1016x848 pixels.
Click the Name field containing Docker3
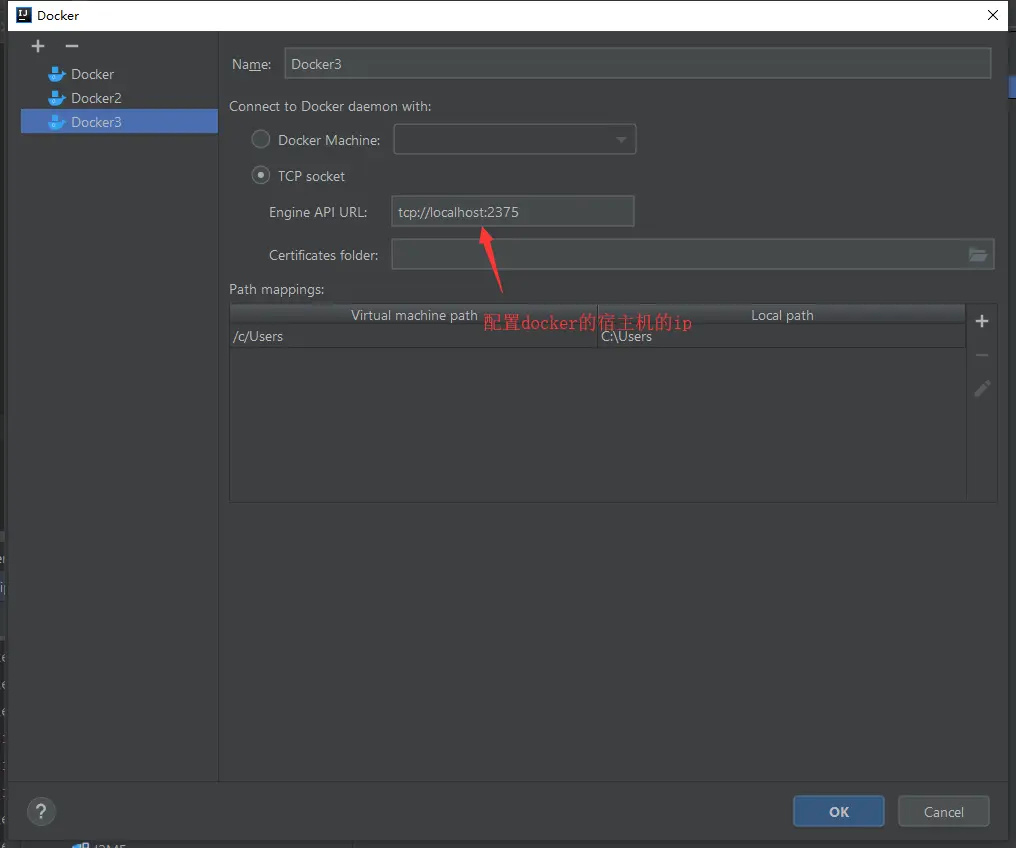(x=638, y=64)
